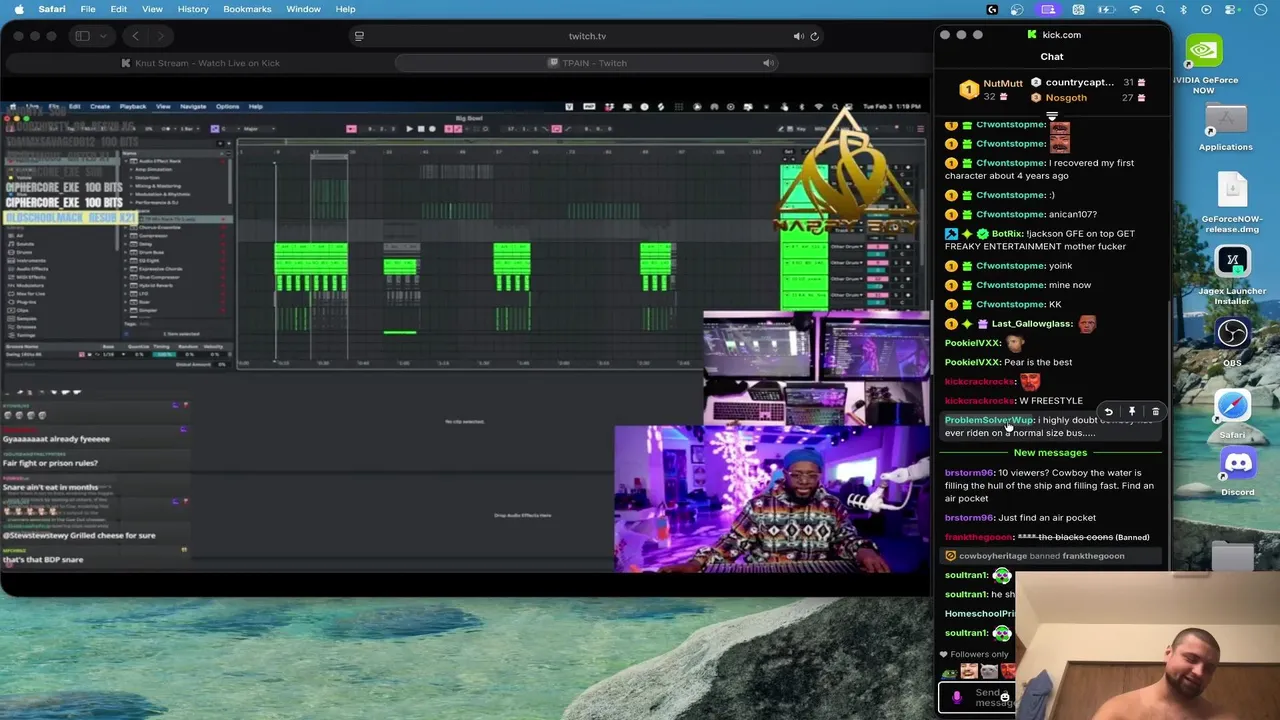Open the Window menu
Image resolution: width=1280 pixels, height=720 pixels.
click(303, 9)
